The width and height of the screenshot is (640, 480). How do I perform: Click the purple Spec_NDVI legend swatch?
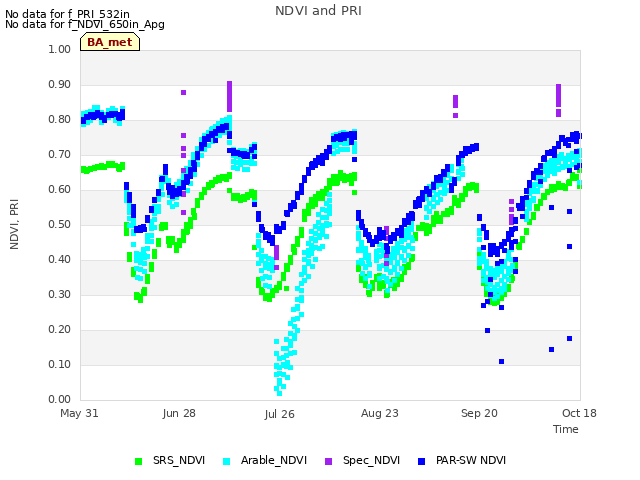pyautogui.click(x=329, y=461)
